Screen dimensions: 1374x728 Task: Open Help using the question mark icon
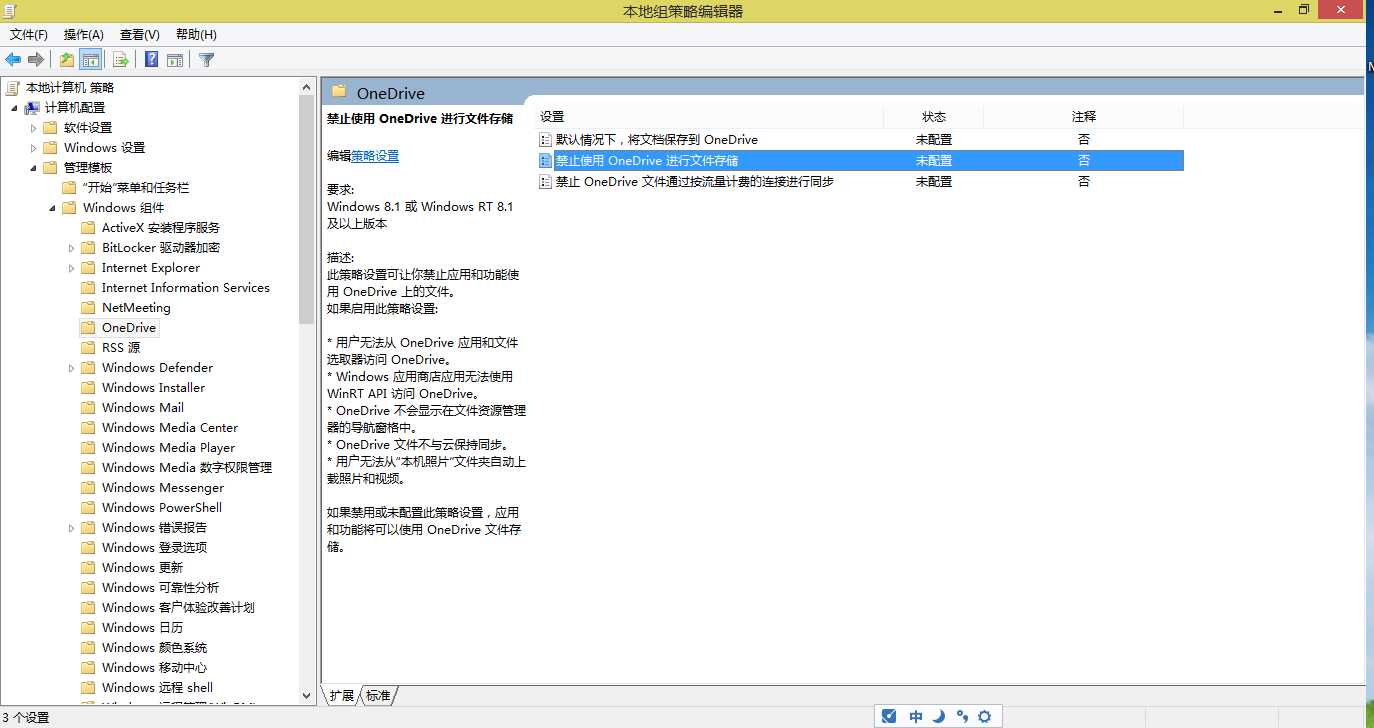(151, 60)
